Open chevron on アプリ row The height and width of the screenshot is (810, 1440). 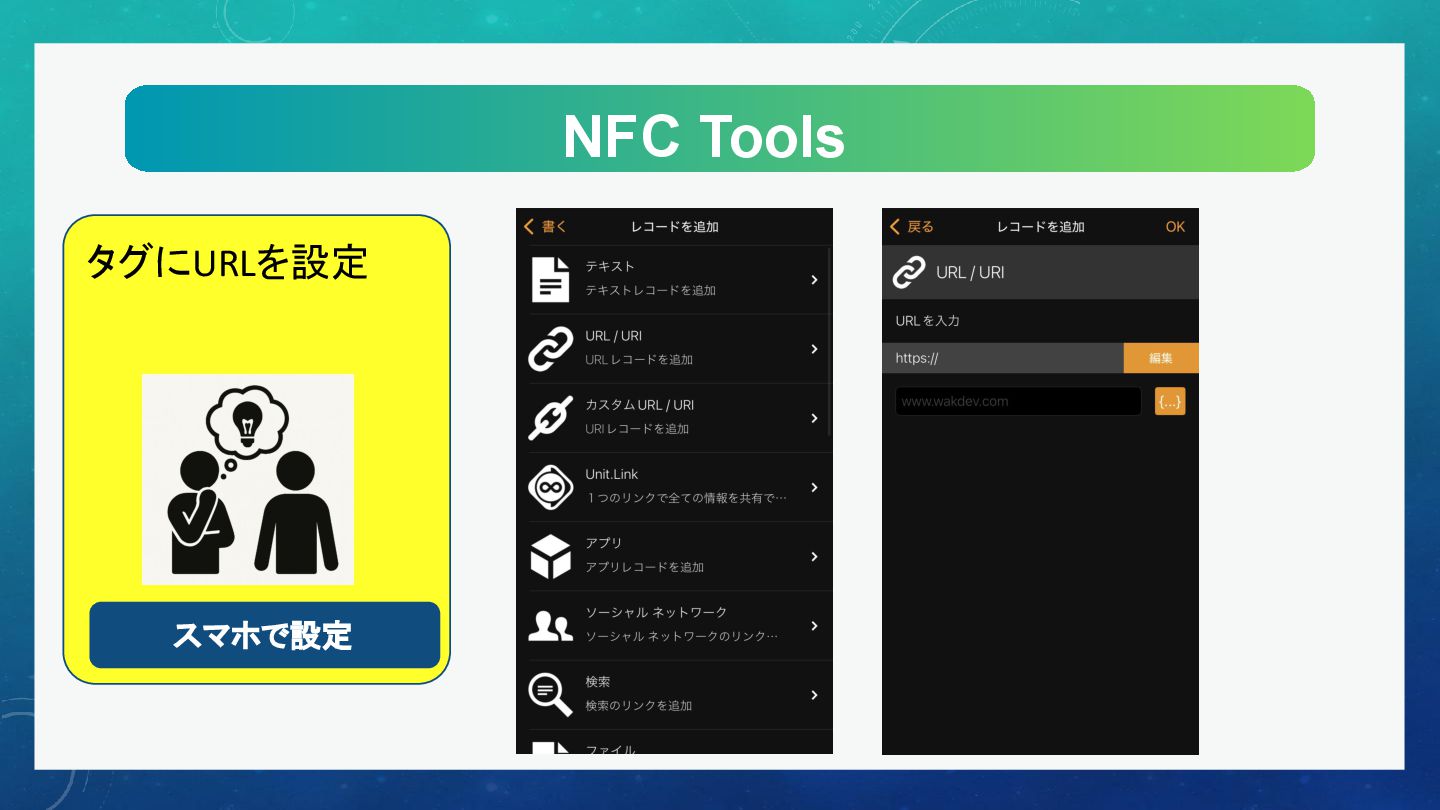click(815, 556)
